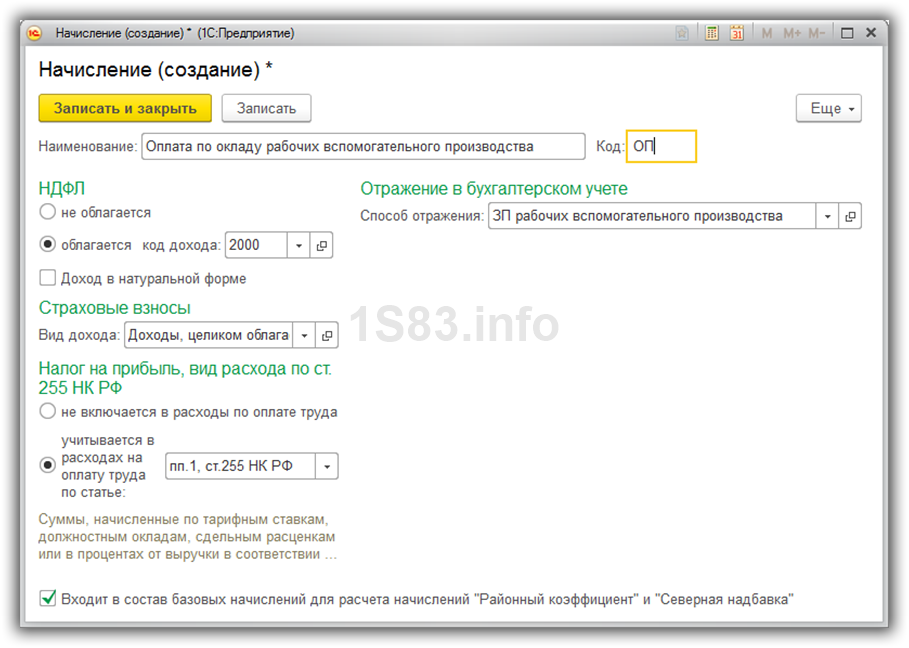The image size is (909, 648).
Task: Open the пп.1, ст.255 НК РФ dropdown
Action: click(326, 466)
